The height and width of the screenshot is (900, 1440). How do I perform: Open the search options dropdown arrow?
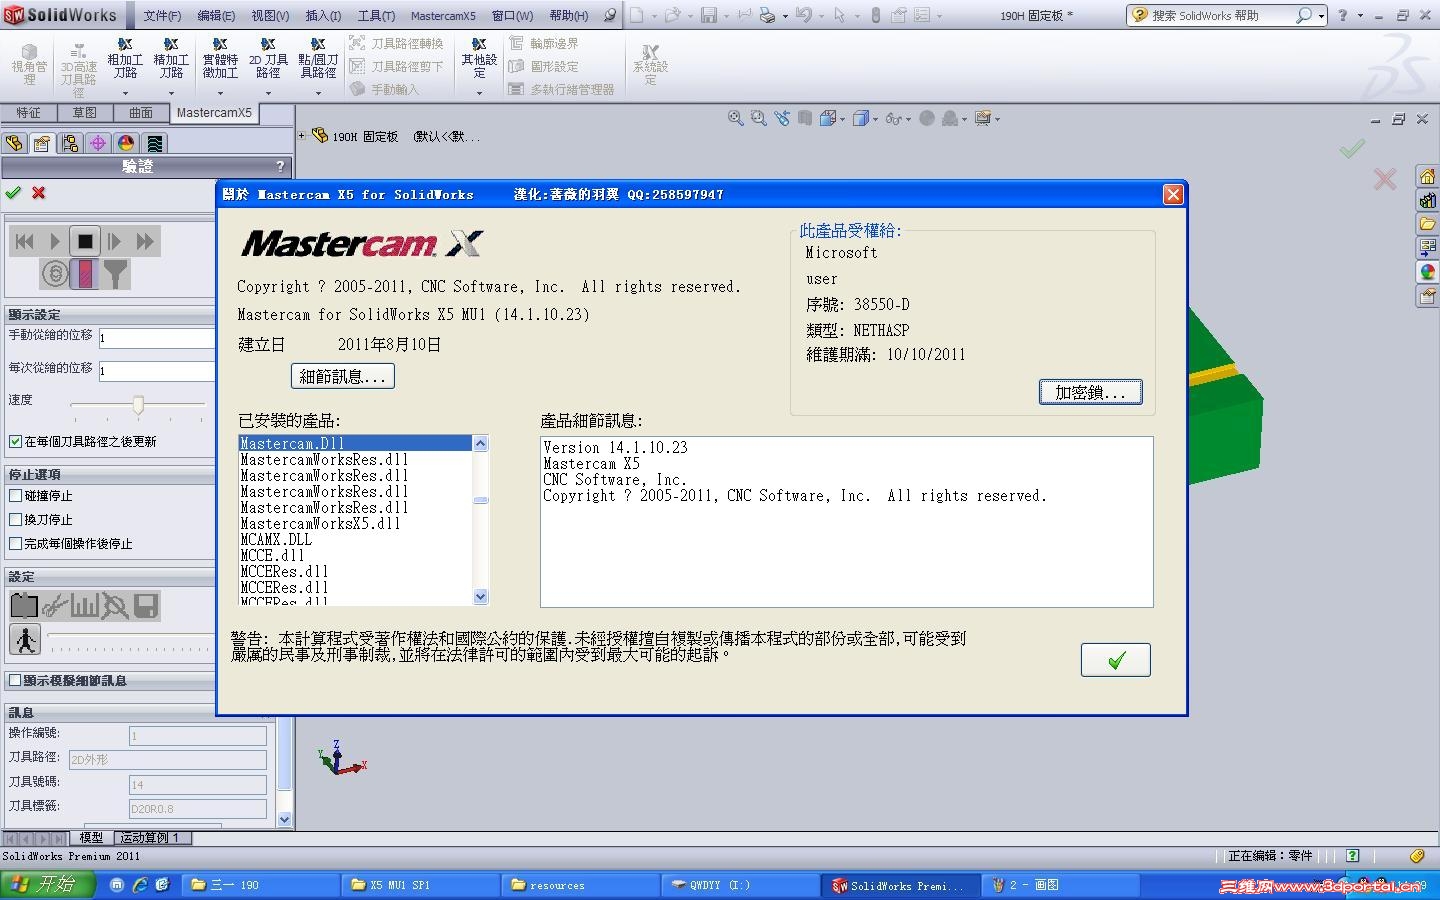pyautogui.click(x=1321, y=15)
